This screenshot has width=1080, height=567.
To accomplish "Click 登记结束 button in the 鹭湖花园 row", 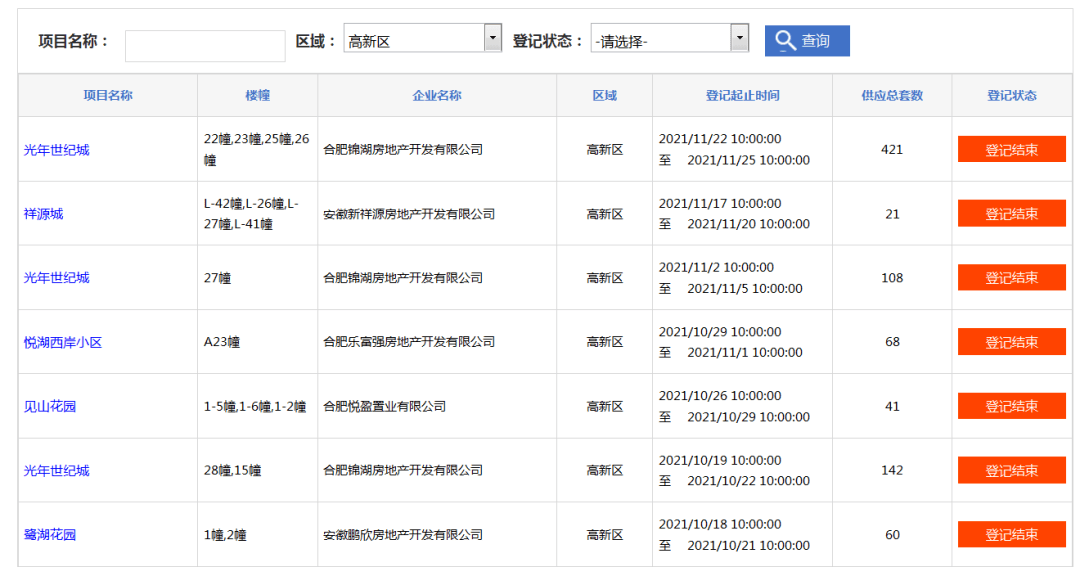I will pyautogui.click(x=1011, y=535).
